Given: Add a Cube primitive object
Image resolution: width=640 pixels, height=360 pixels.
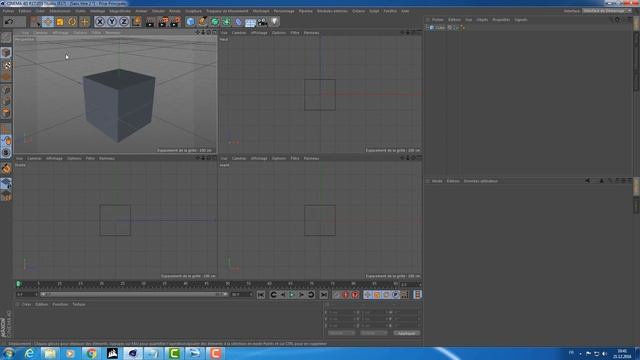Looking at the screenshot, I should tap(190, 22).
